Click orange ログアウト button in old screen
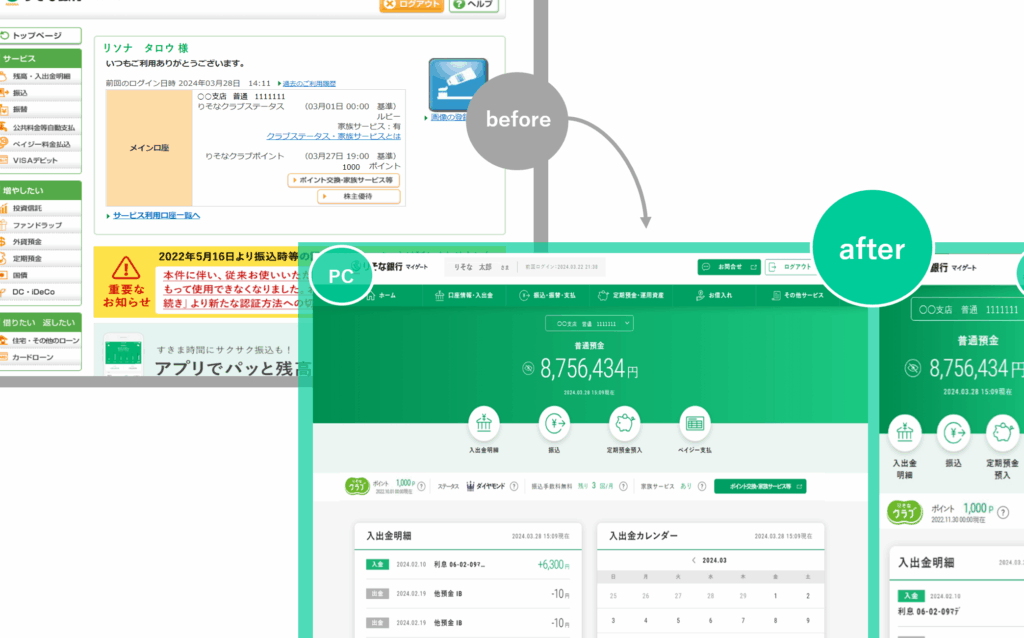The width and height of the screenshot is (1024, 638). click(x=411, y=5)
